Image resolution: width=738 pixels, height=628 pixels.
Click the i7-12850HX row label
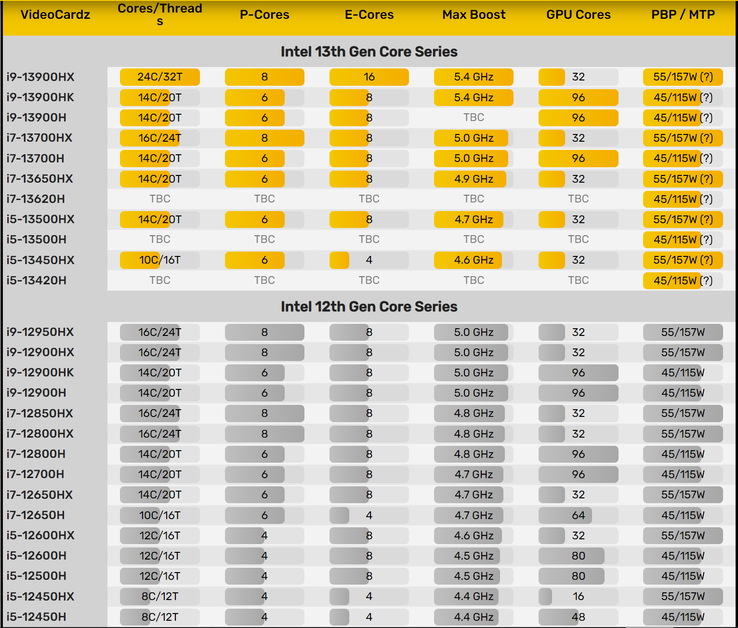40,413
